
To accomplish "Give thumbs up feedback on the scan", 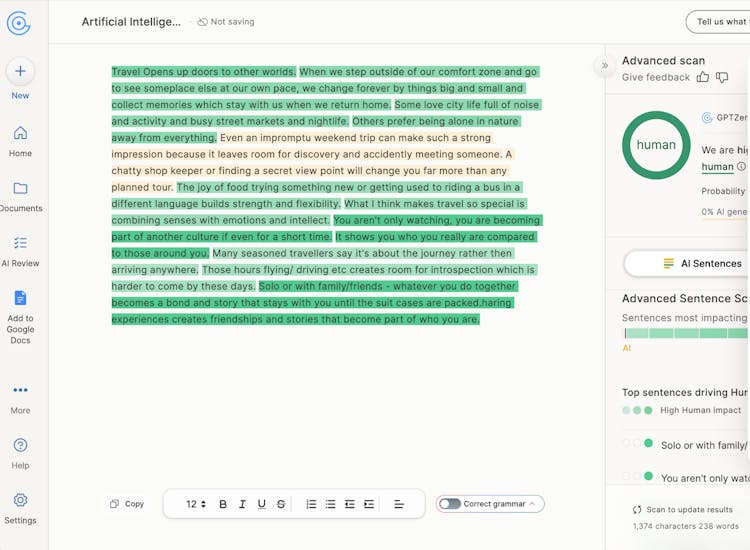I will pyautogui.click(x=703, y=77).
